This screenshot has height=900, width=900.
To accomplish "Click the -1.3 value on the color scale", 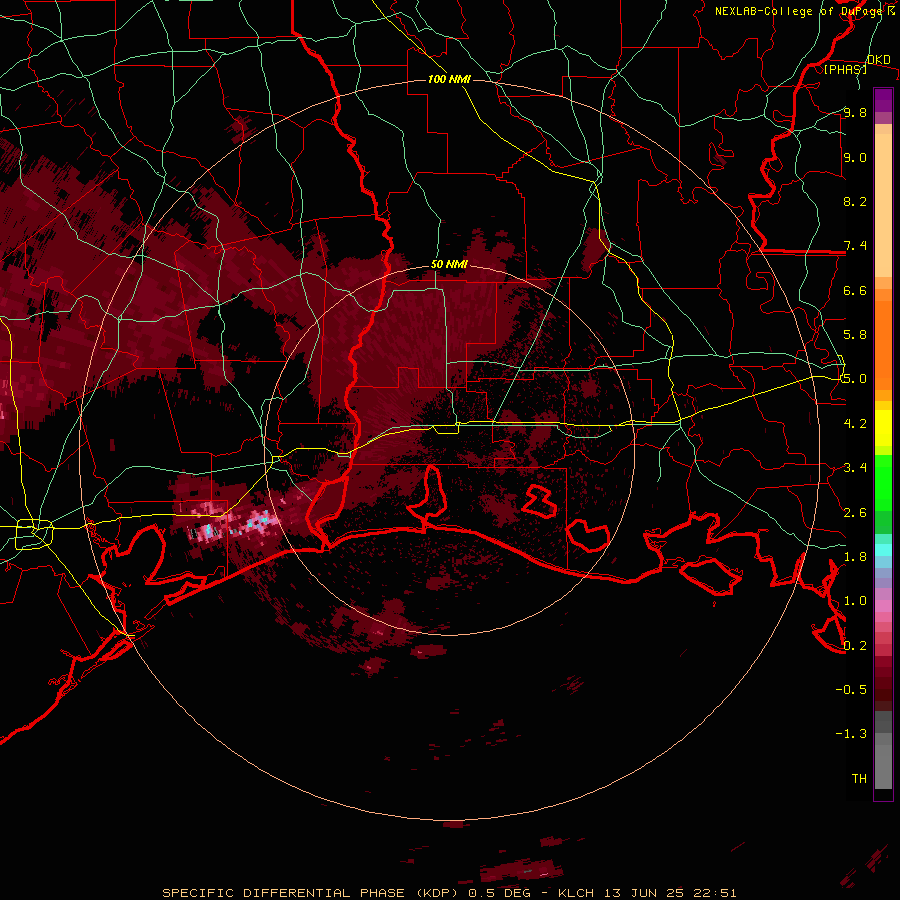I will tap(851, 734).
